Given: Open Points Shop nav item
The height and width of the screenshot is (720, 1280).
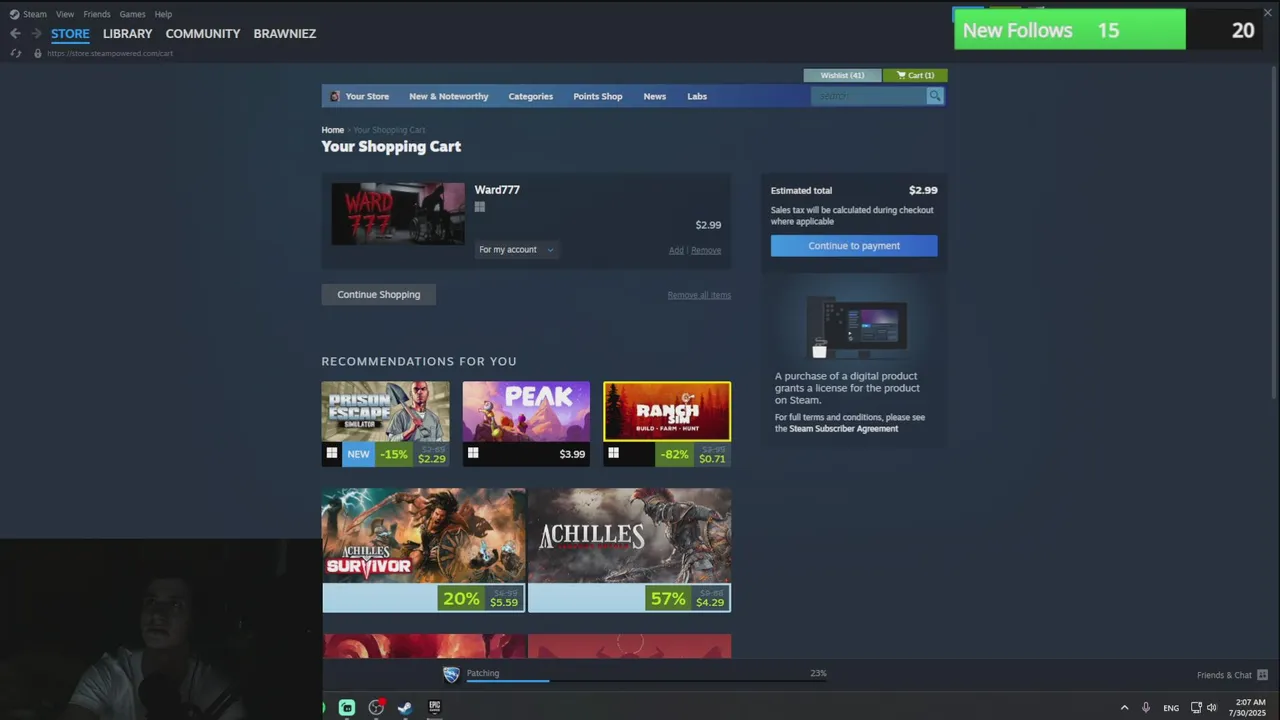Looking at the screenshot, I should pos(598,96).
